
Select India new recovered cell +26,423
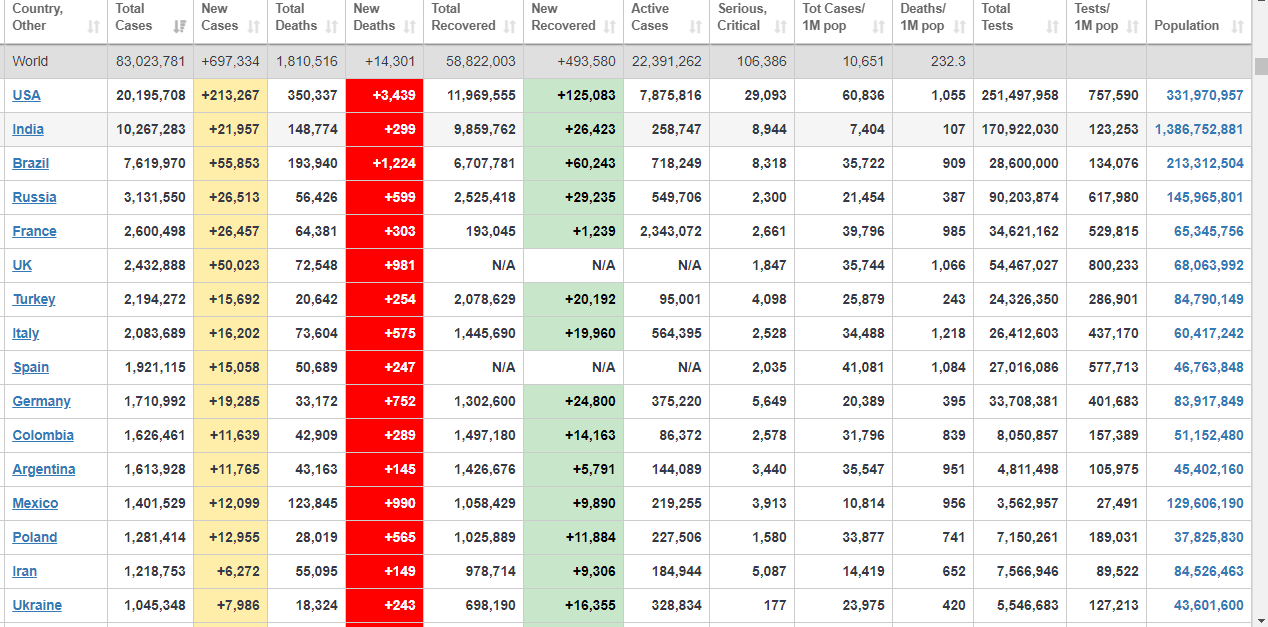click(573, 129)
